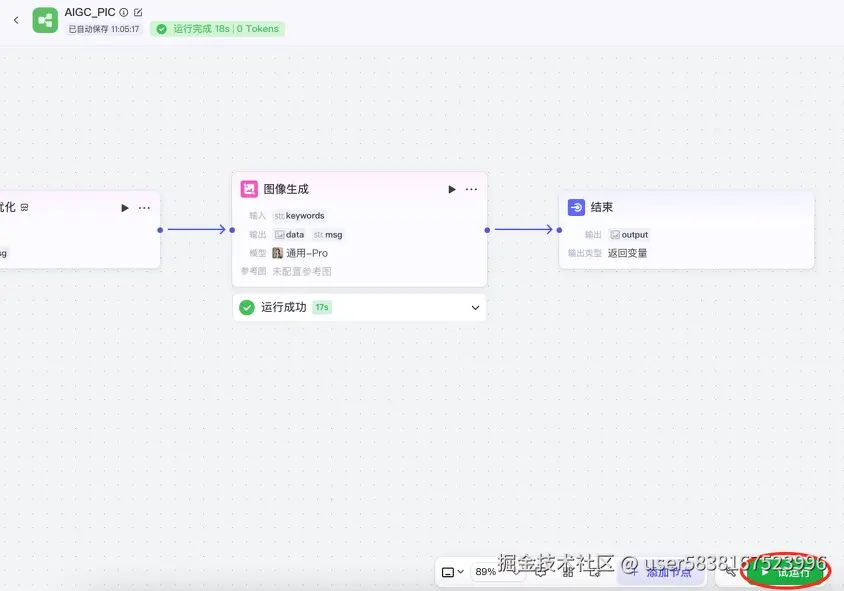Open more options on the leftmost node
The height and width of the screenshot is (591, 844).
tap(144, 207)
